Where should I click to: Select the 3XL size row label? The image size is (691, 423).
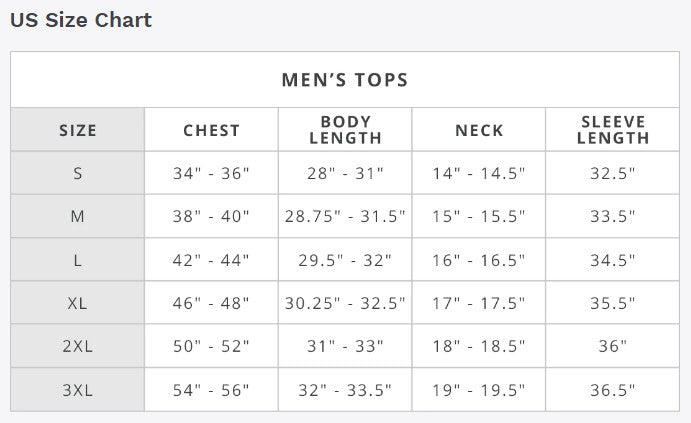coord(78,390)
